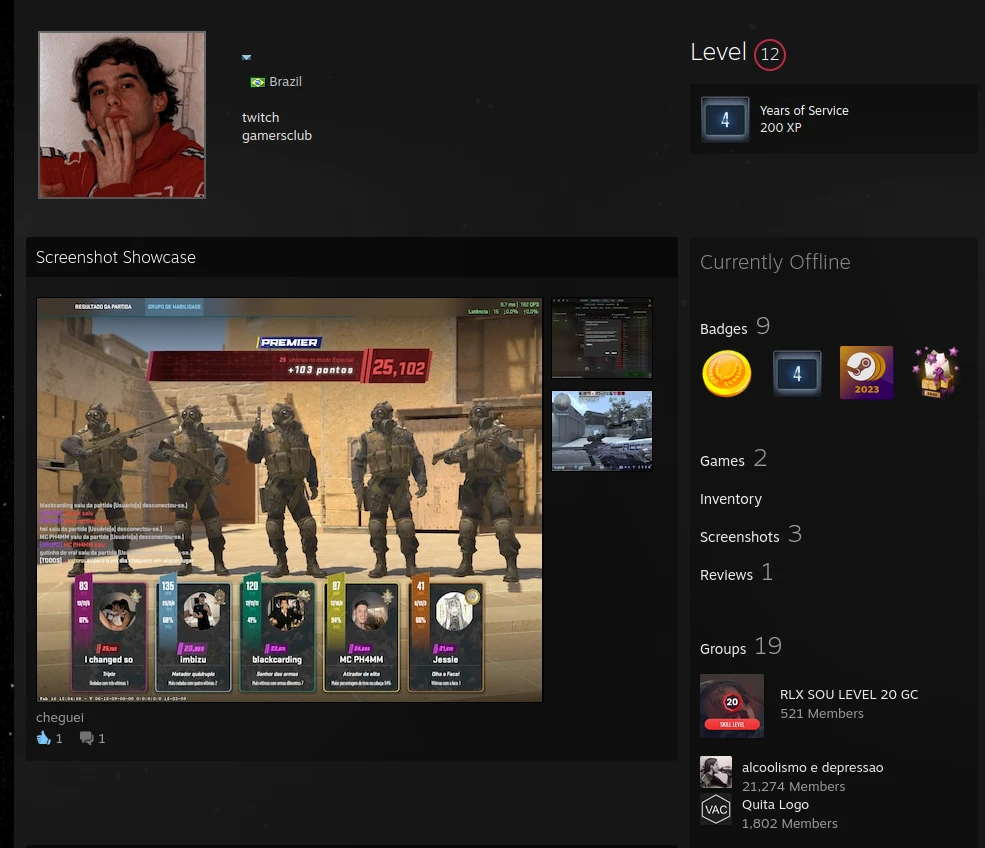
Task: Click the thumbs up rate icon
Action: (x=43, y=738)
